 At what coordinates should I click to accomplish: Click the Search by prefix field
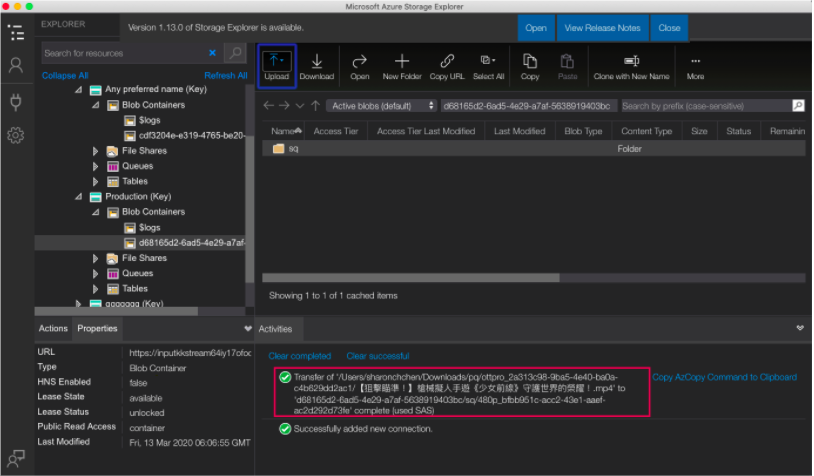coord(707,106)
